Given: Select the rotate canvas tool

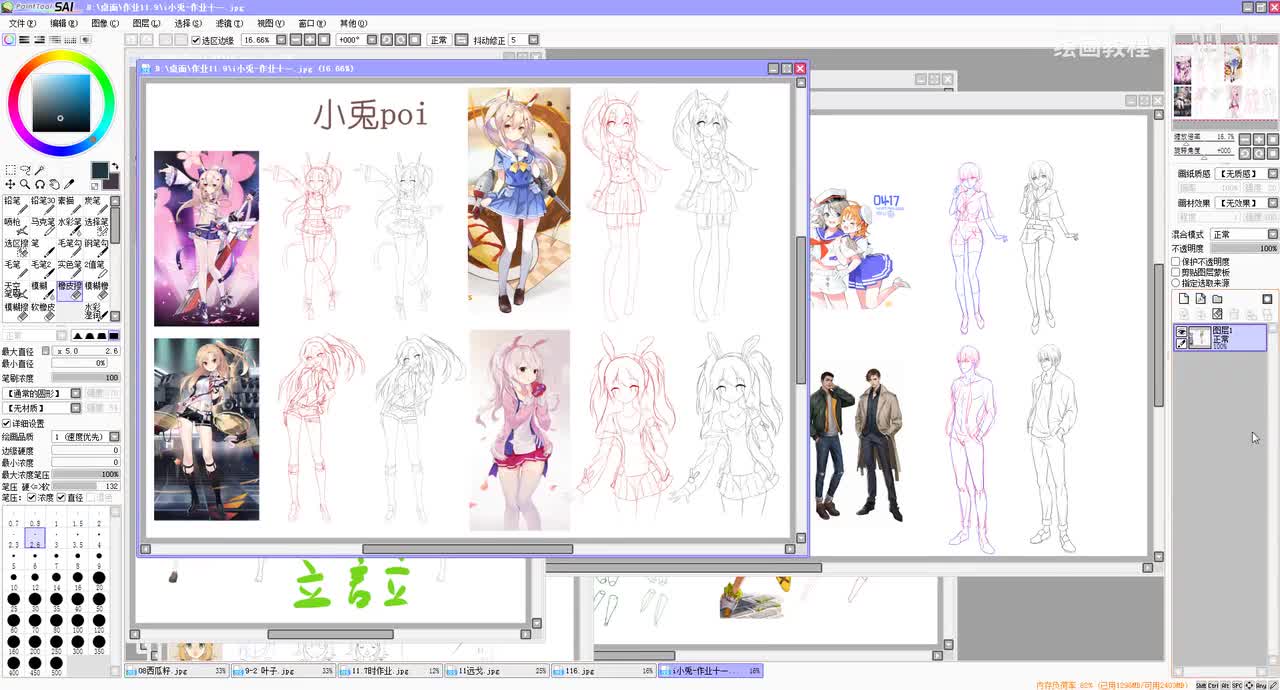Looking at the screenshot, I should pos(40,184).
